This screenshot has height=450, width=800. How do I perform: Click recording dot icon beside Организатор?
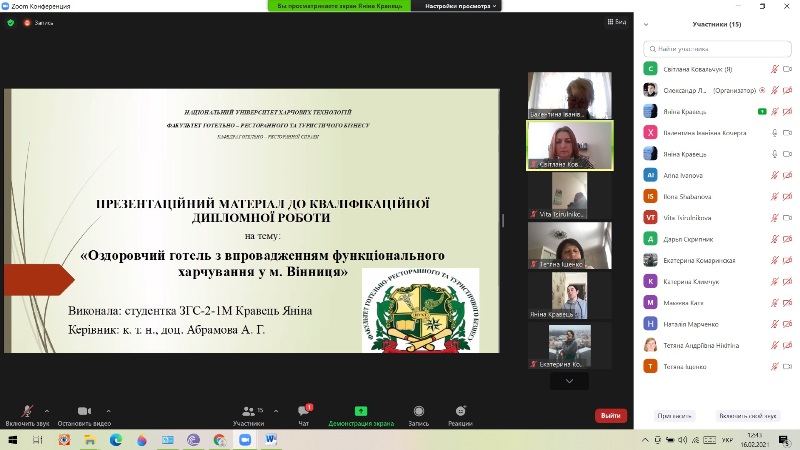pos(762,90)
